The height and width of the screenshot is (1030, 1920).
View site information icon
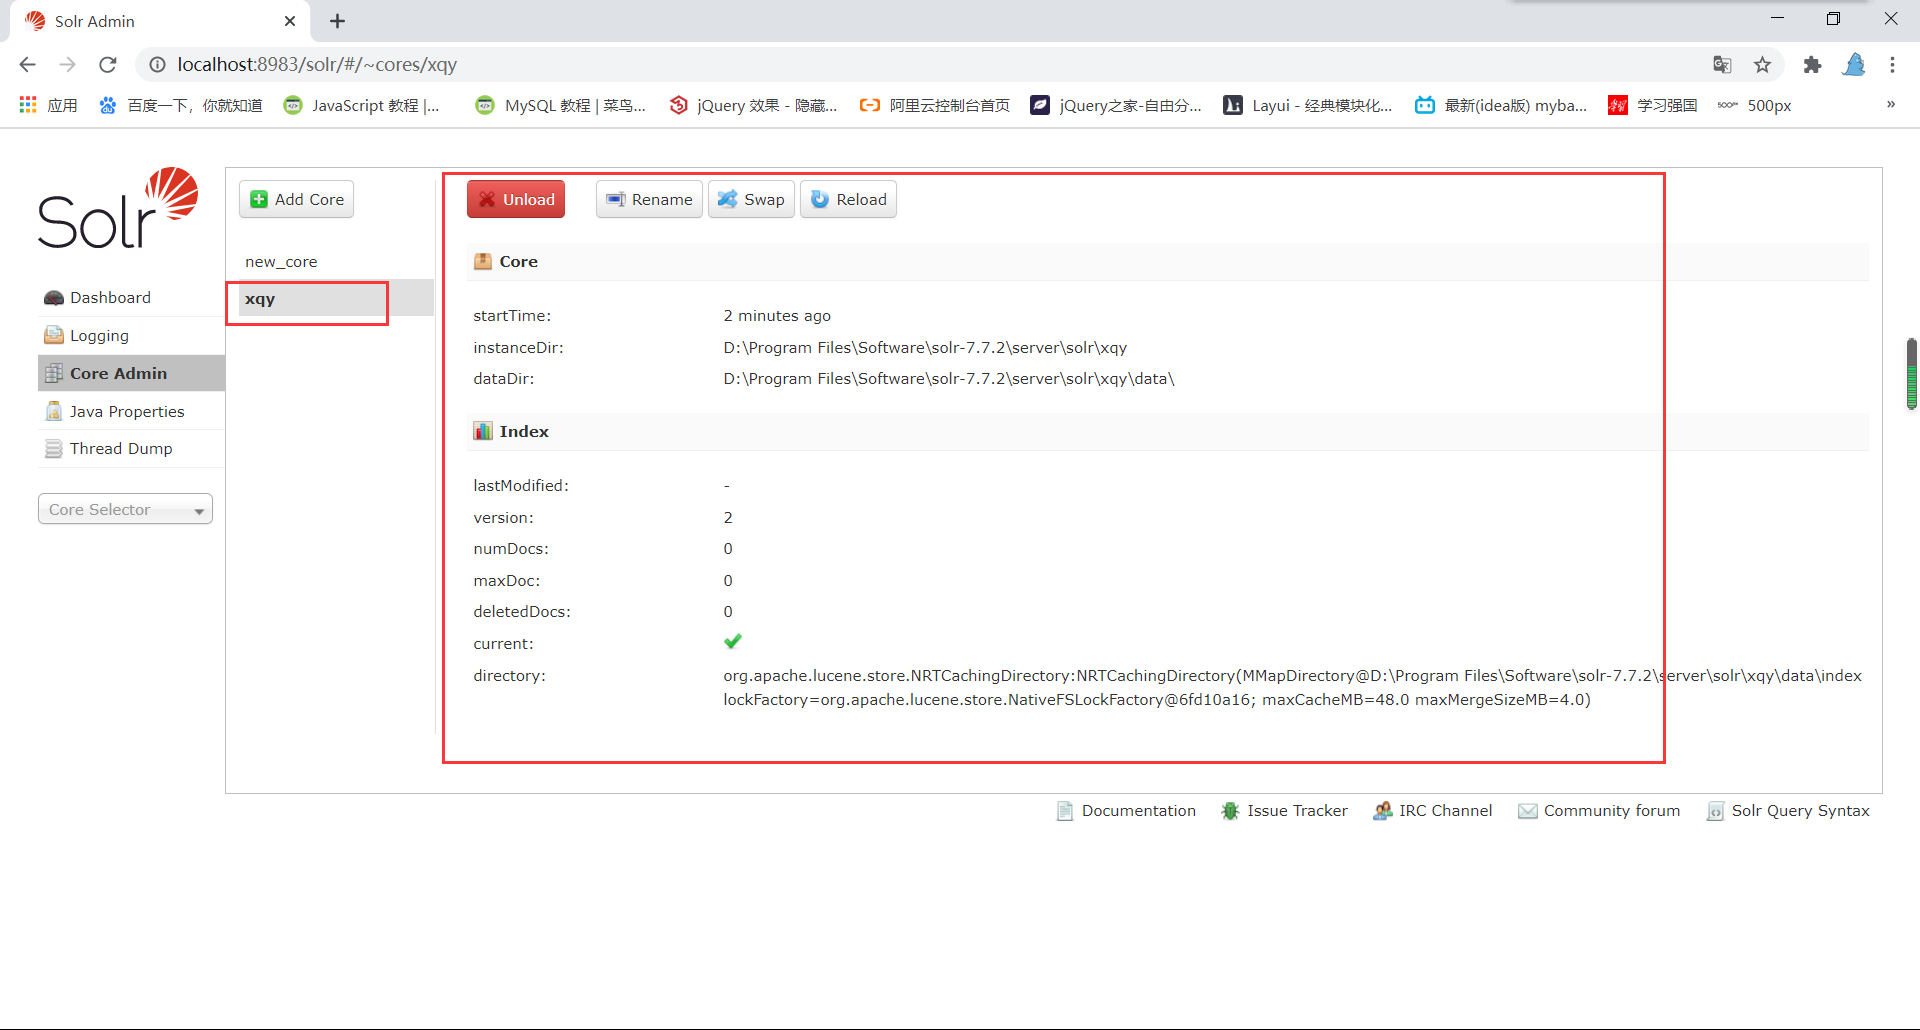[157, 65]
